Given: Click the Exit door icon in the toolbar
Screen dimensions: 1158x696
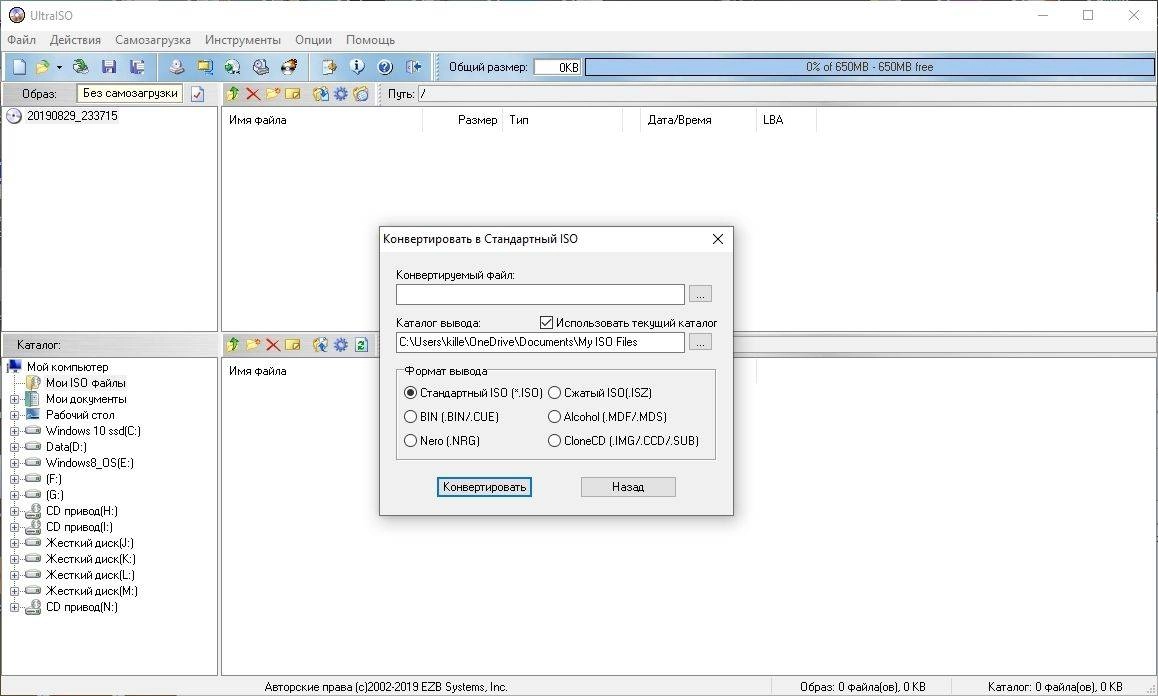Looking at the screenshot, I should click(414, 66).
